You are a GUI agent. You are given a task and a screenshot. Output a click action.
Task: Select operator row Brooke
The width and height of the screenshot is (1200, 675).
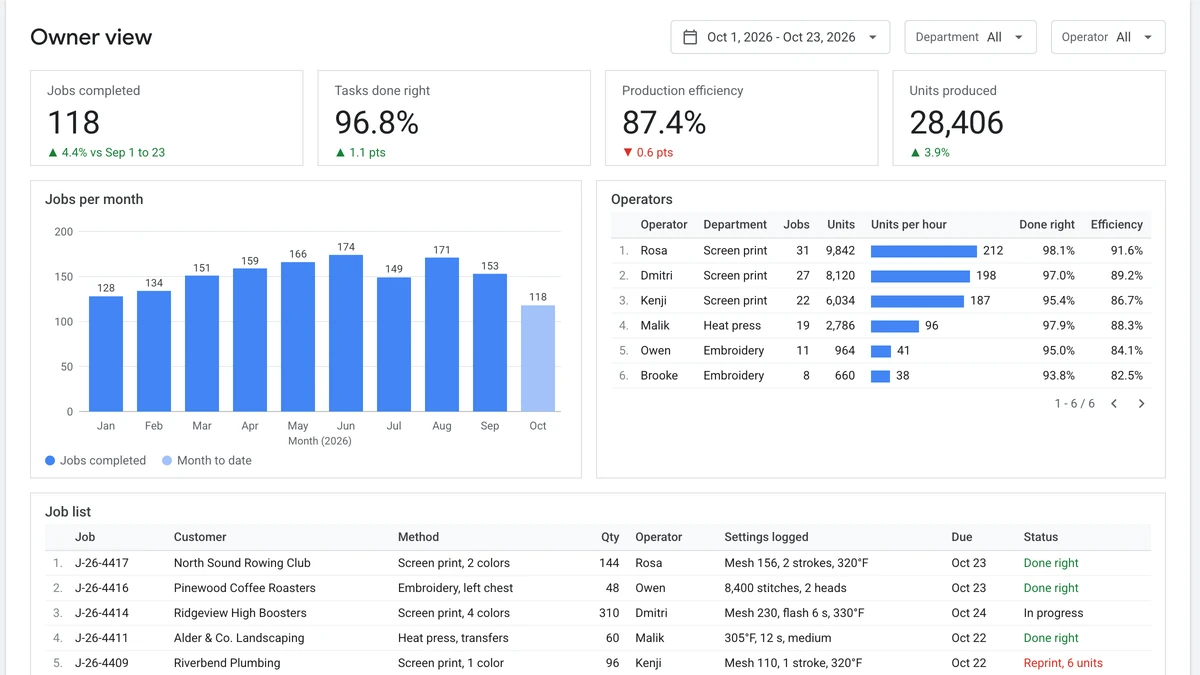pos(881,376)
